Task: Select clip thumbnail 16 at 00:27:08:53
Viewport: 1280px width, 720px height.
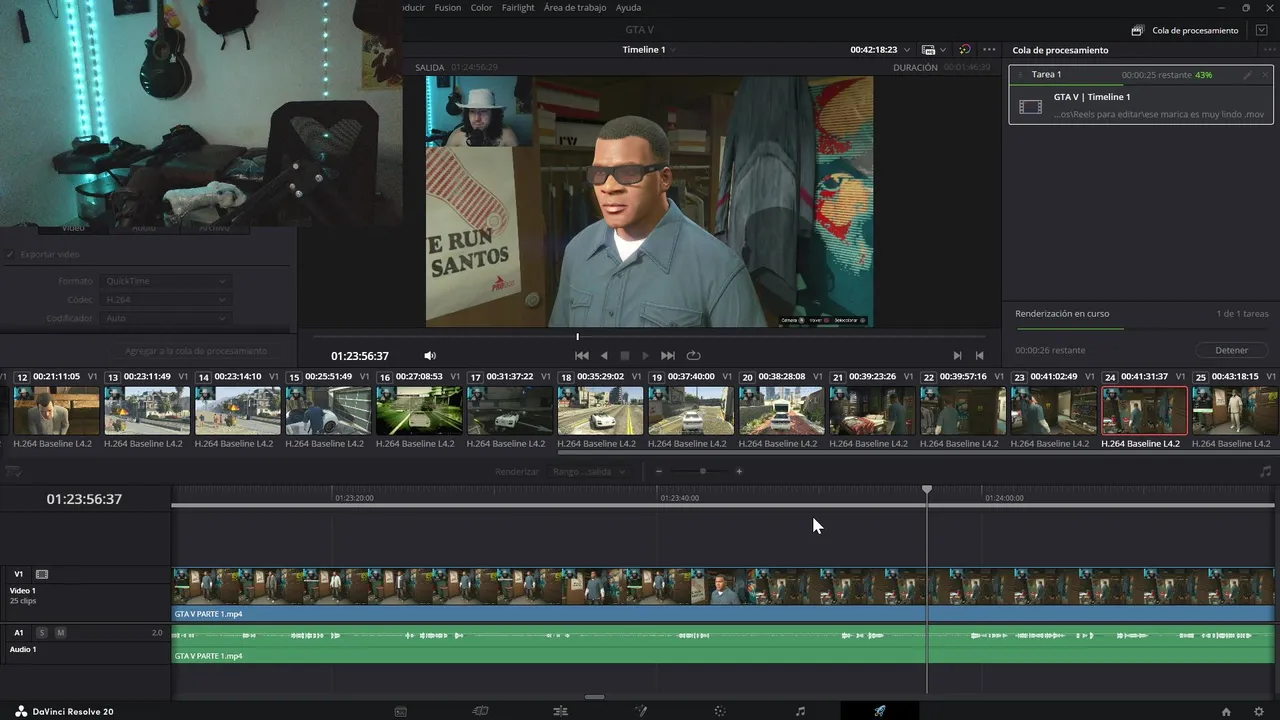Action: pos(419,410)
